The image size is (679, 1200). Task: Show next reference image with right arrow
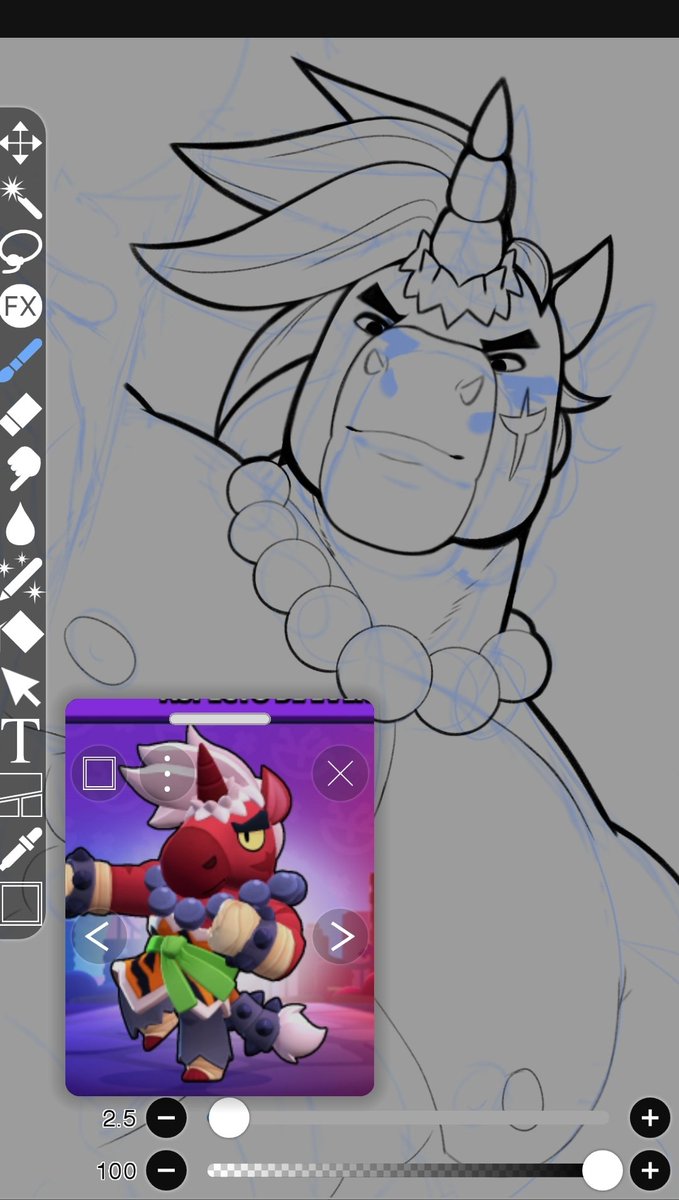pos(340,937)
